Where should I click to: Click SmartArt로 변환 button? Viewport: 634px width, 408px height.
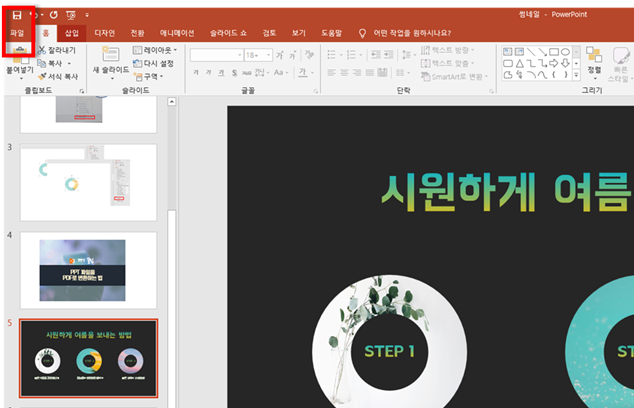click(x=455, y=76)
